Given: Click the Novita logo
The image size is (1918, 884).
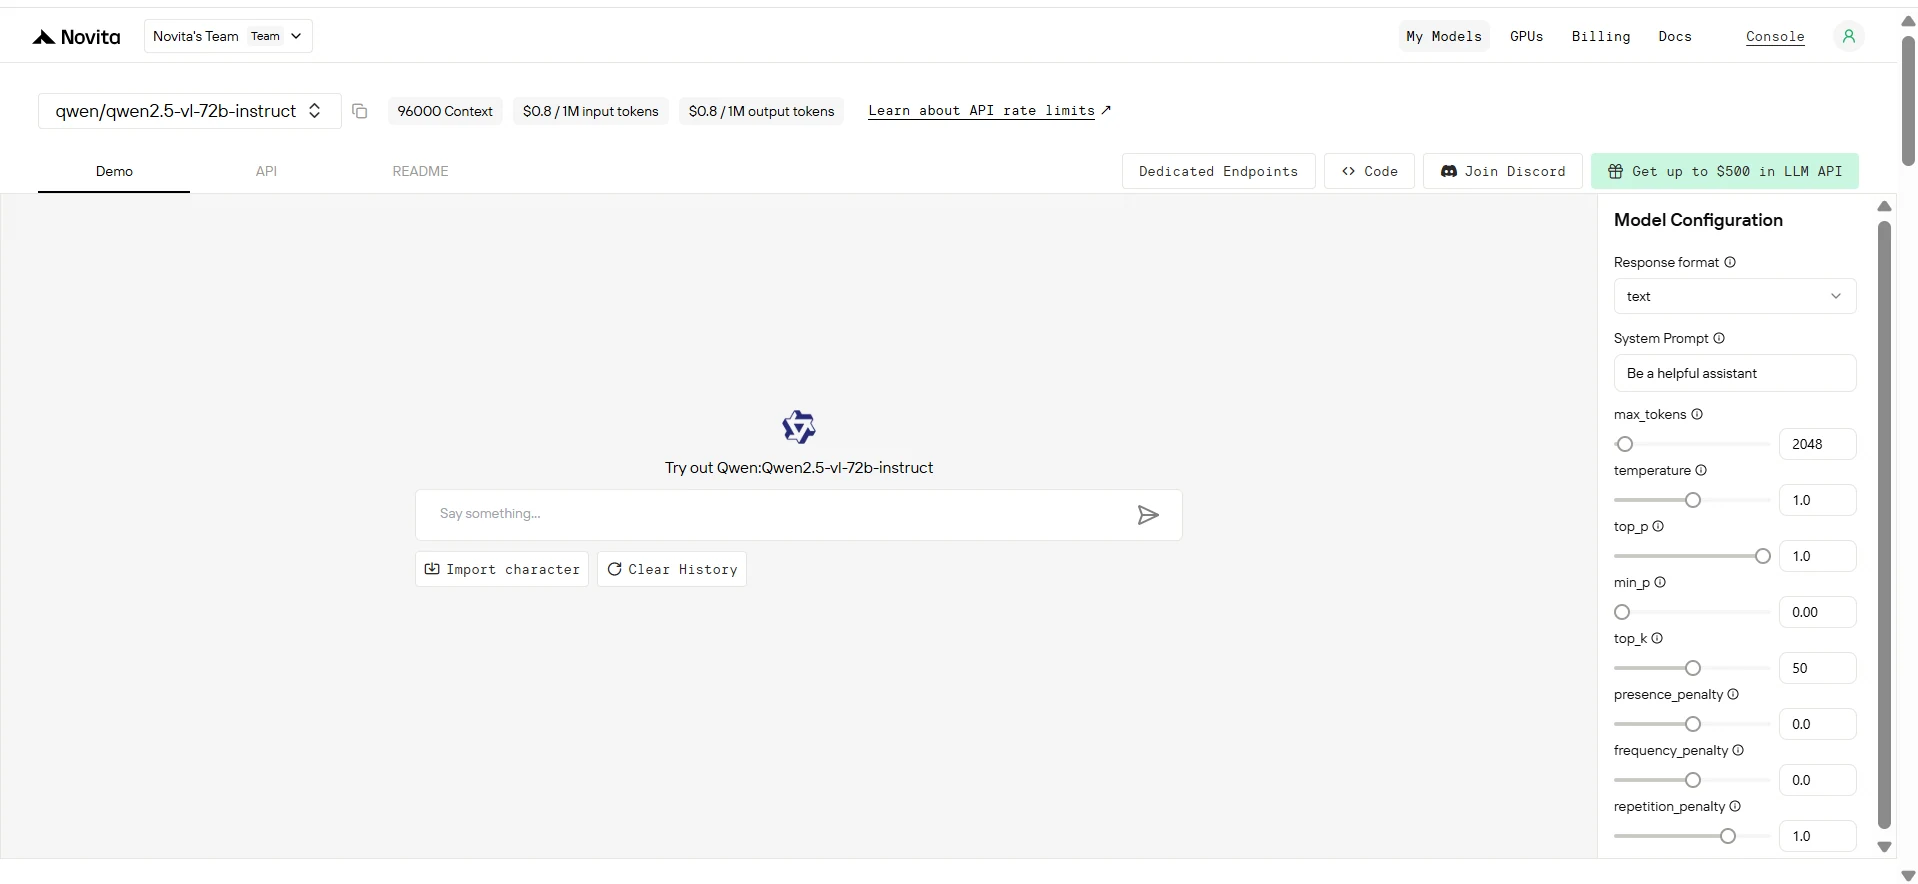Looking at the screenshot, I should pos(76,37).
